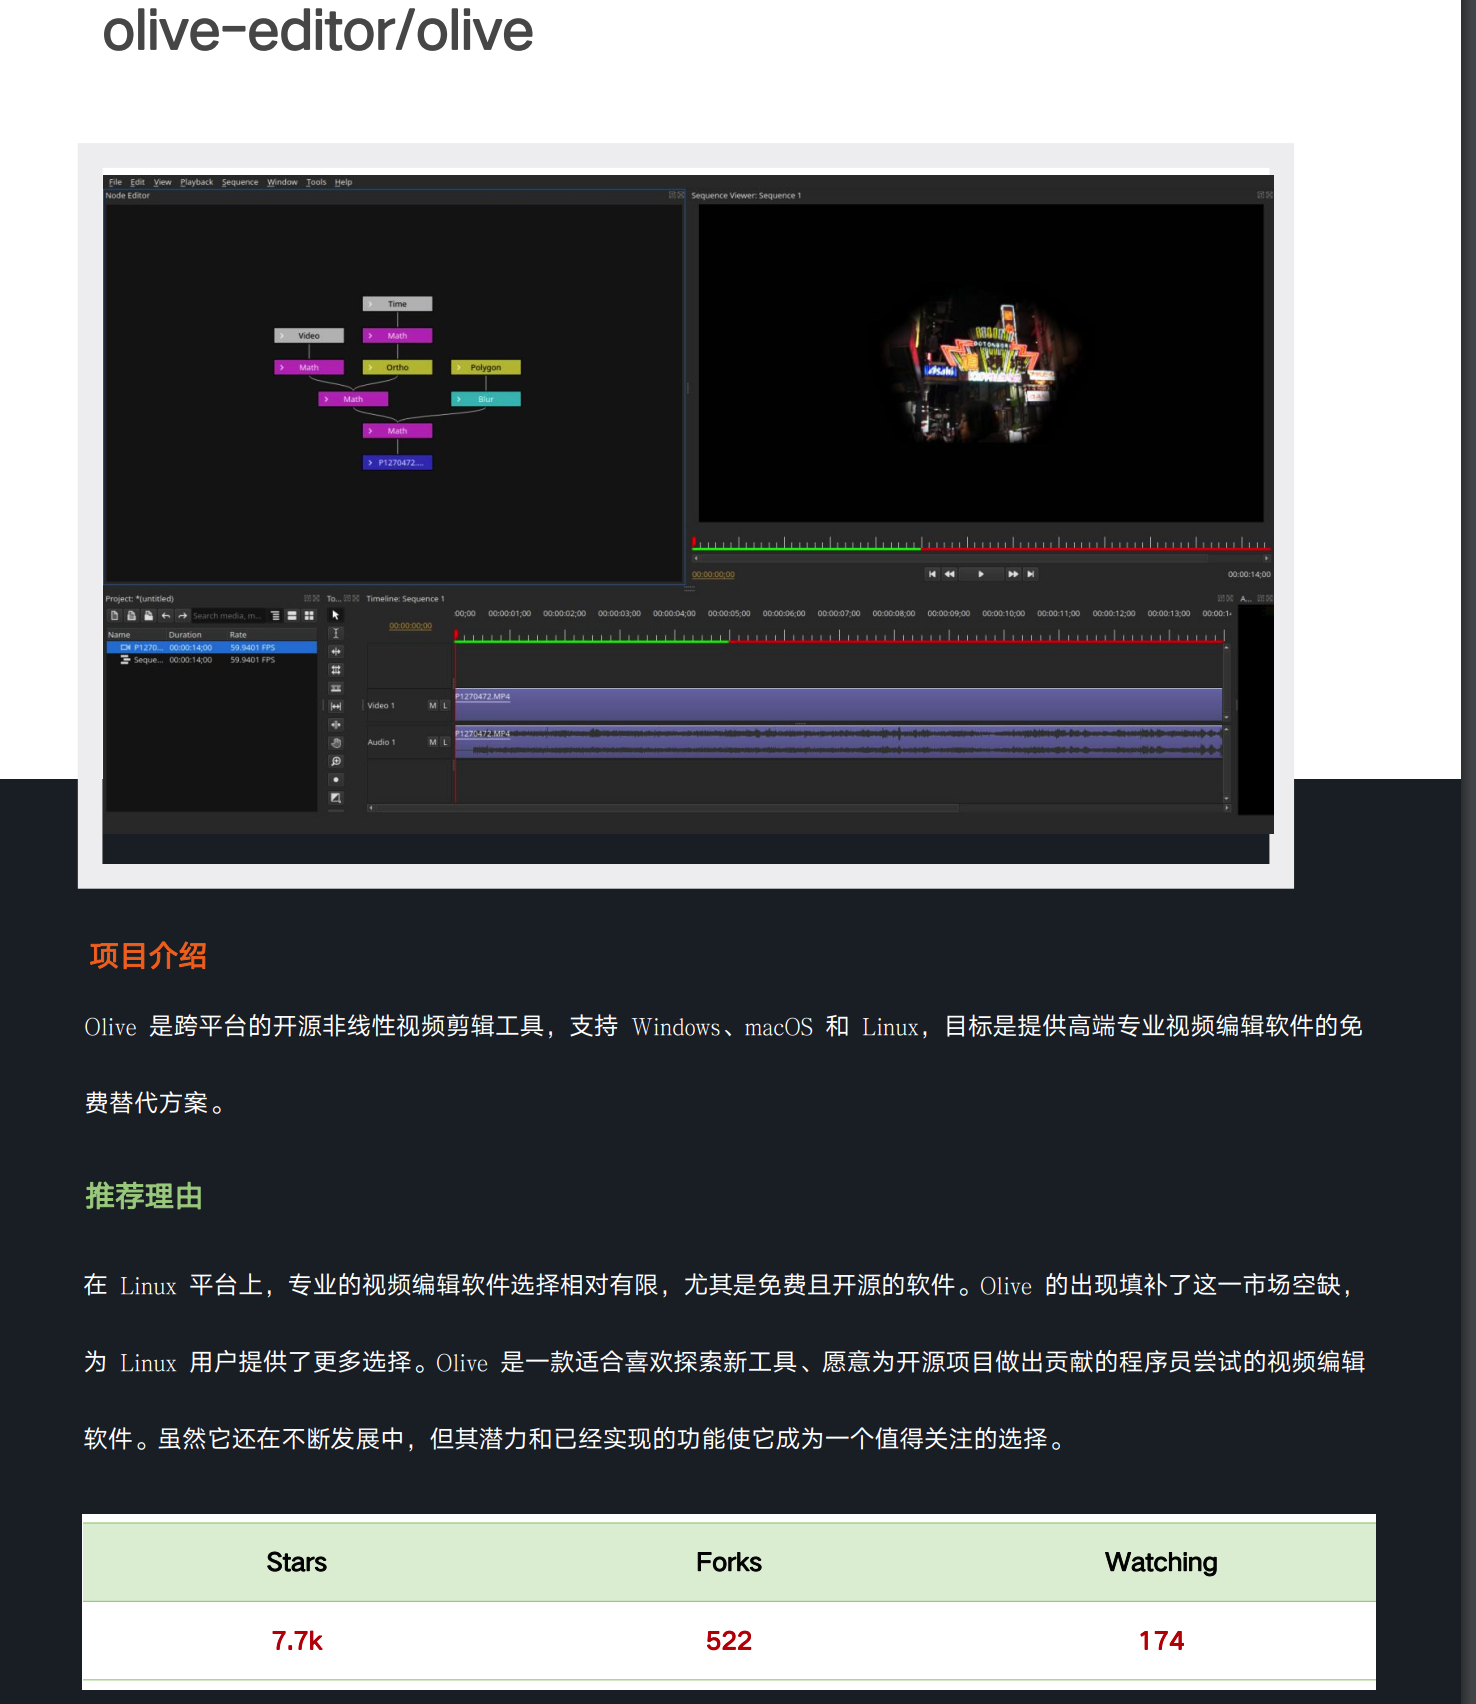Viewport: 1476px width, 1704px height.
Task: Expand the Blur node
Action: click(459, 399)
